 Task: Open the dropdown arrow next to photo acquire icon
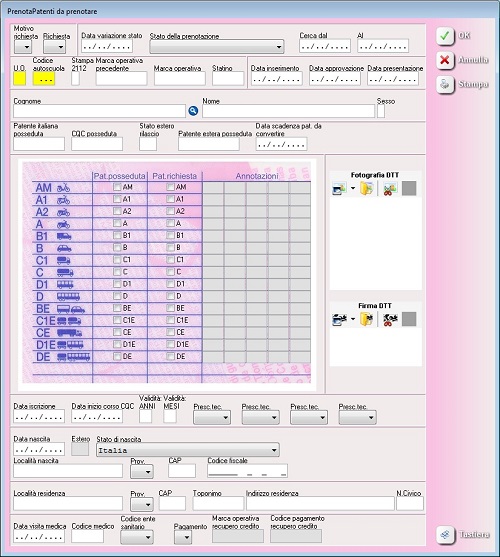point(353,188)
